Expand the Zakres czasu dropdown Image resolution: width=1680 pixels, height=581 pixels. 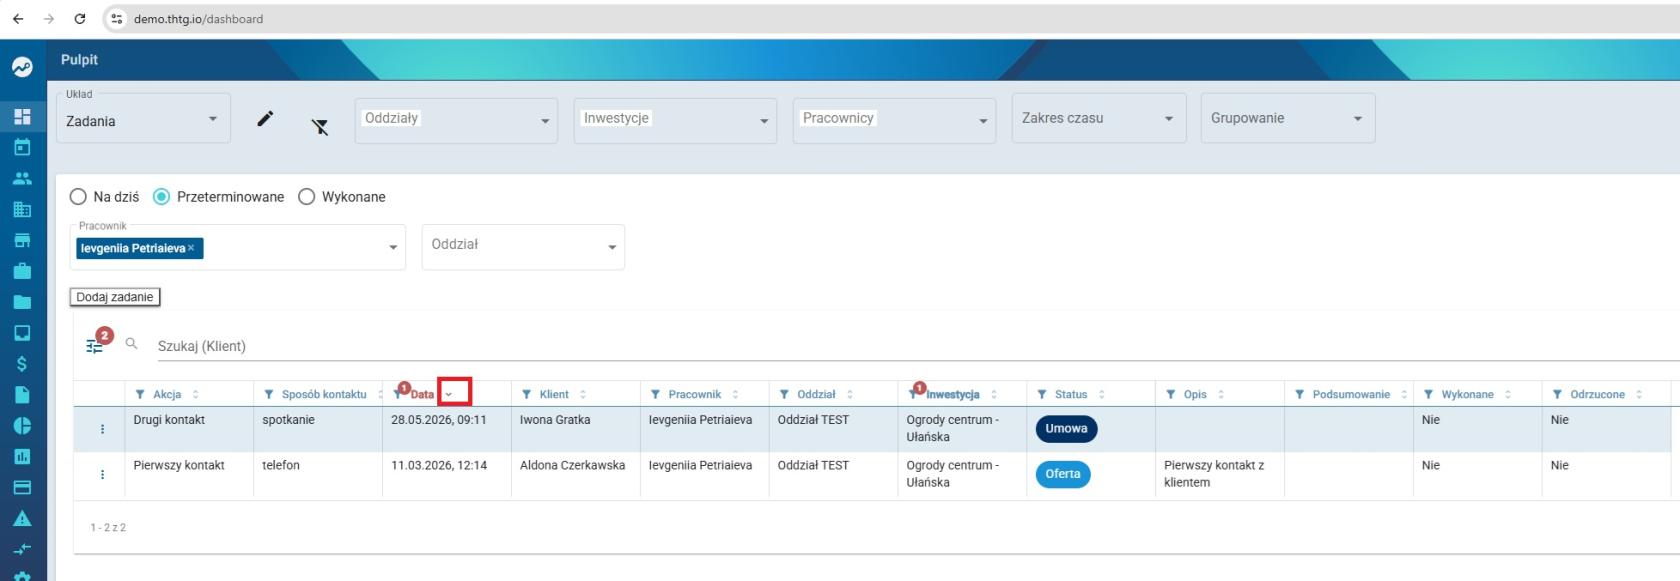point(1099,118)
